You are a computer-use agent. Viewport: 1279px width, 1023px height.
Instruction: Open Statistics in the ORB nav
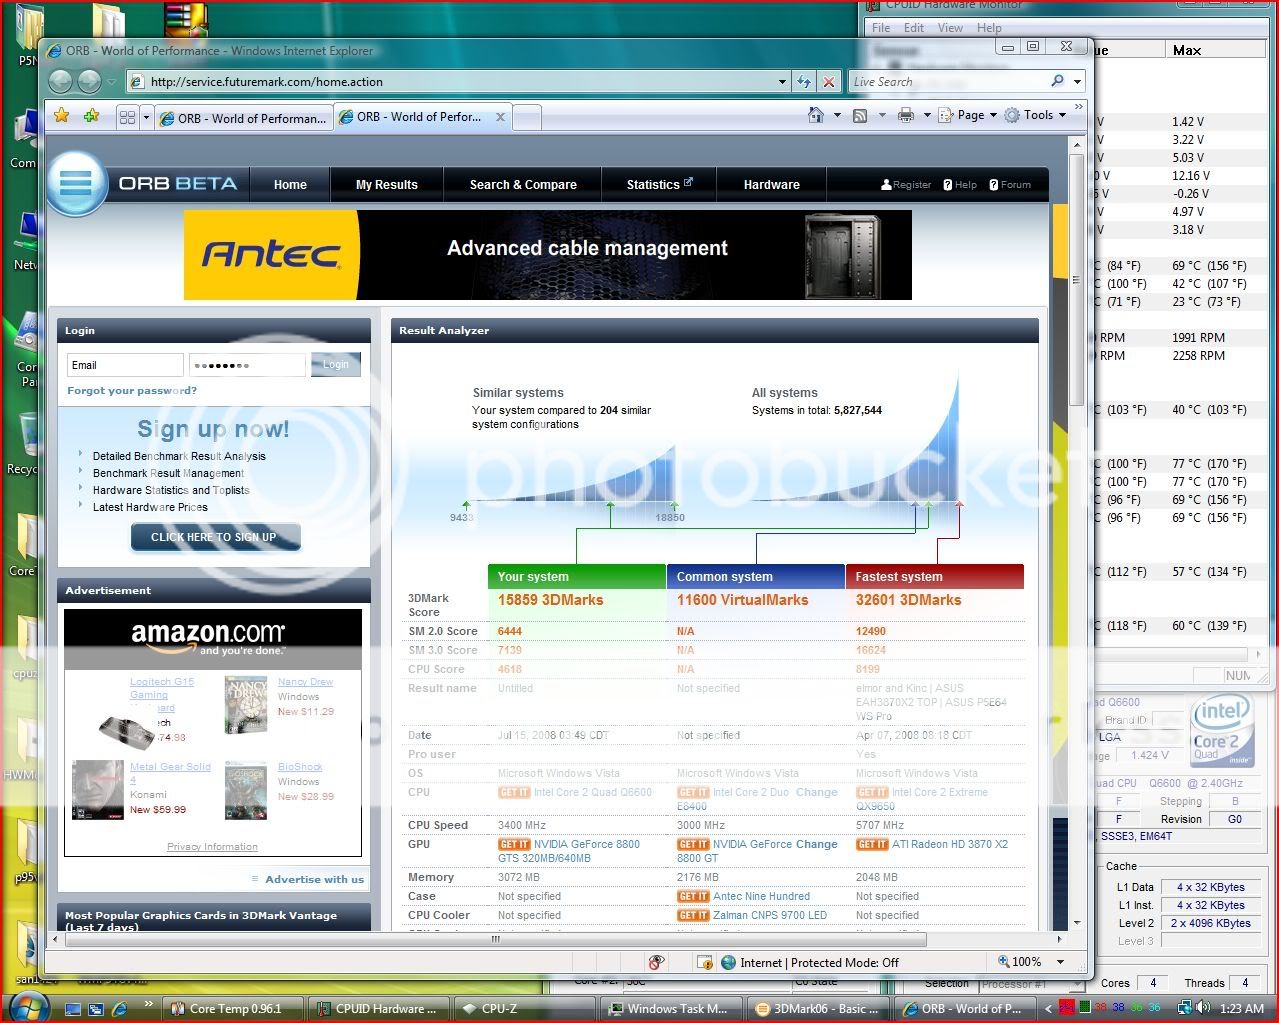click(x=659, y=184)
